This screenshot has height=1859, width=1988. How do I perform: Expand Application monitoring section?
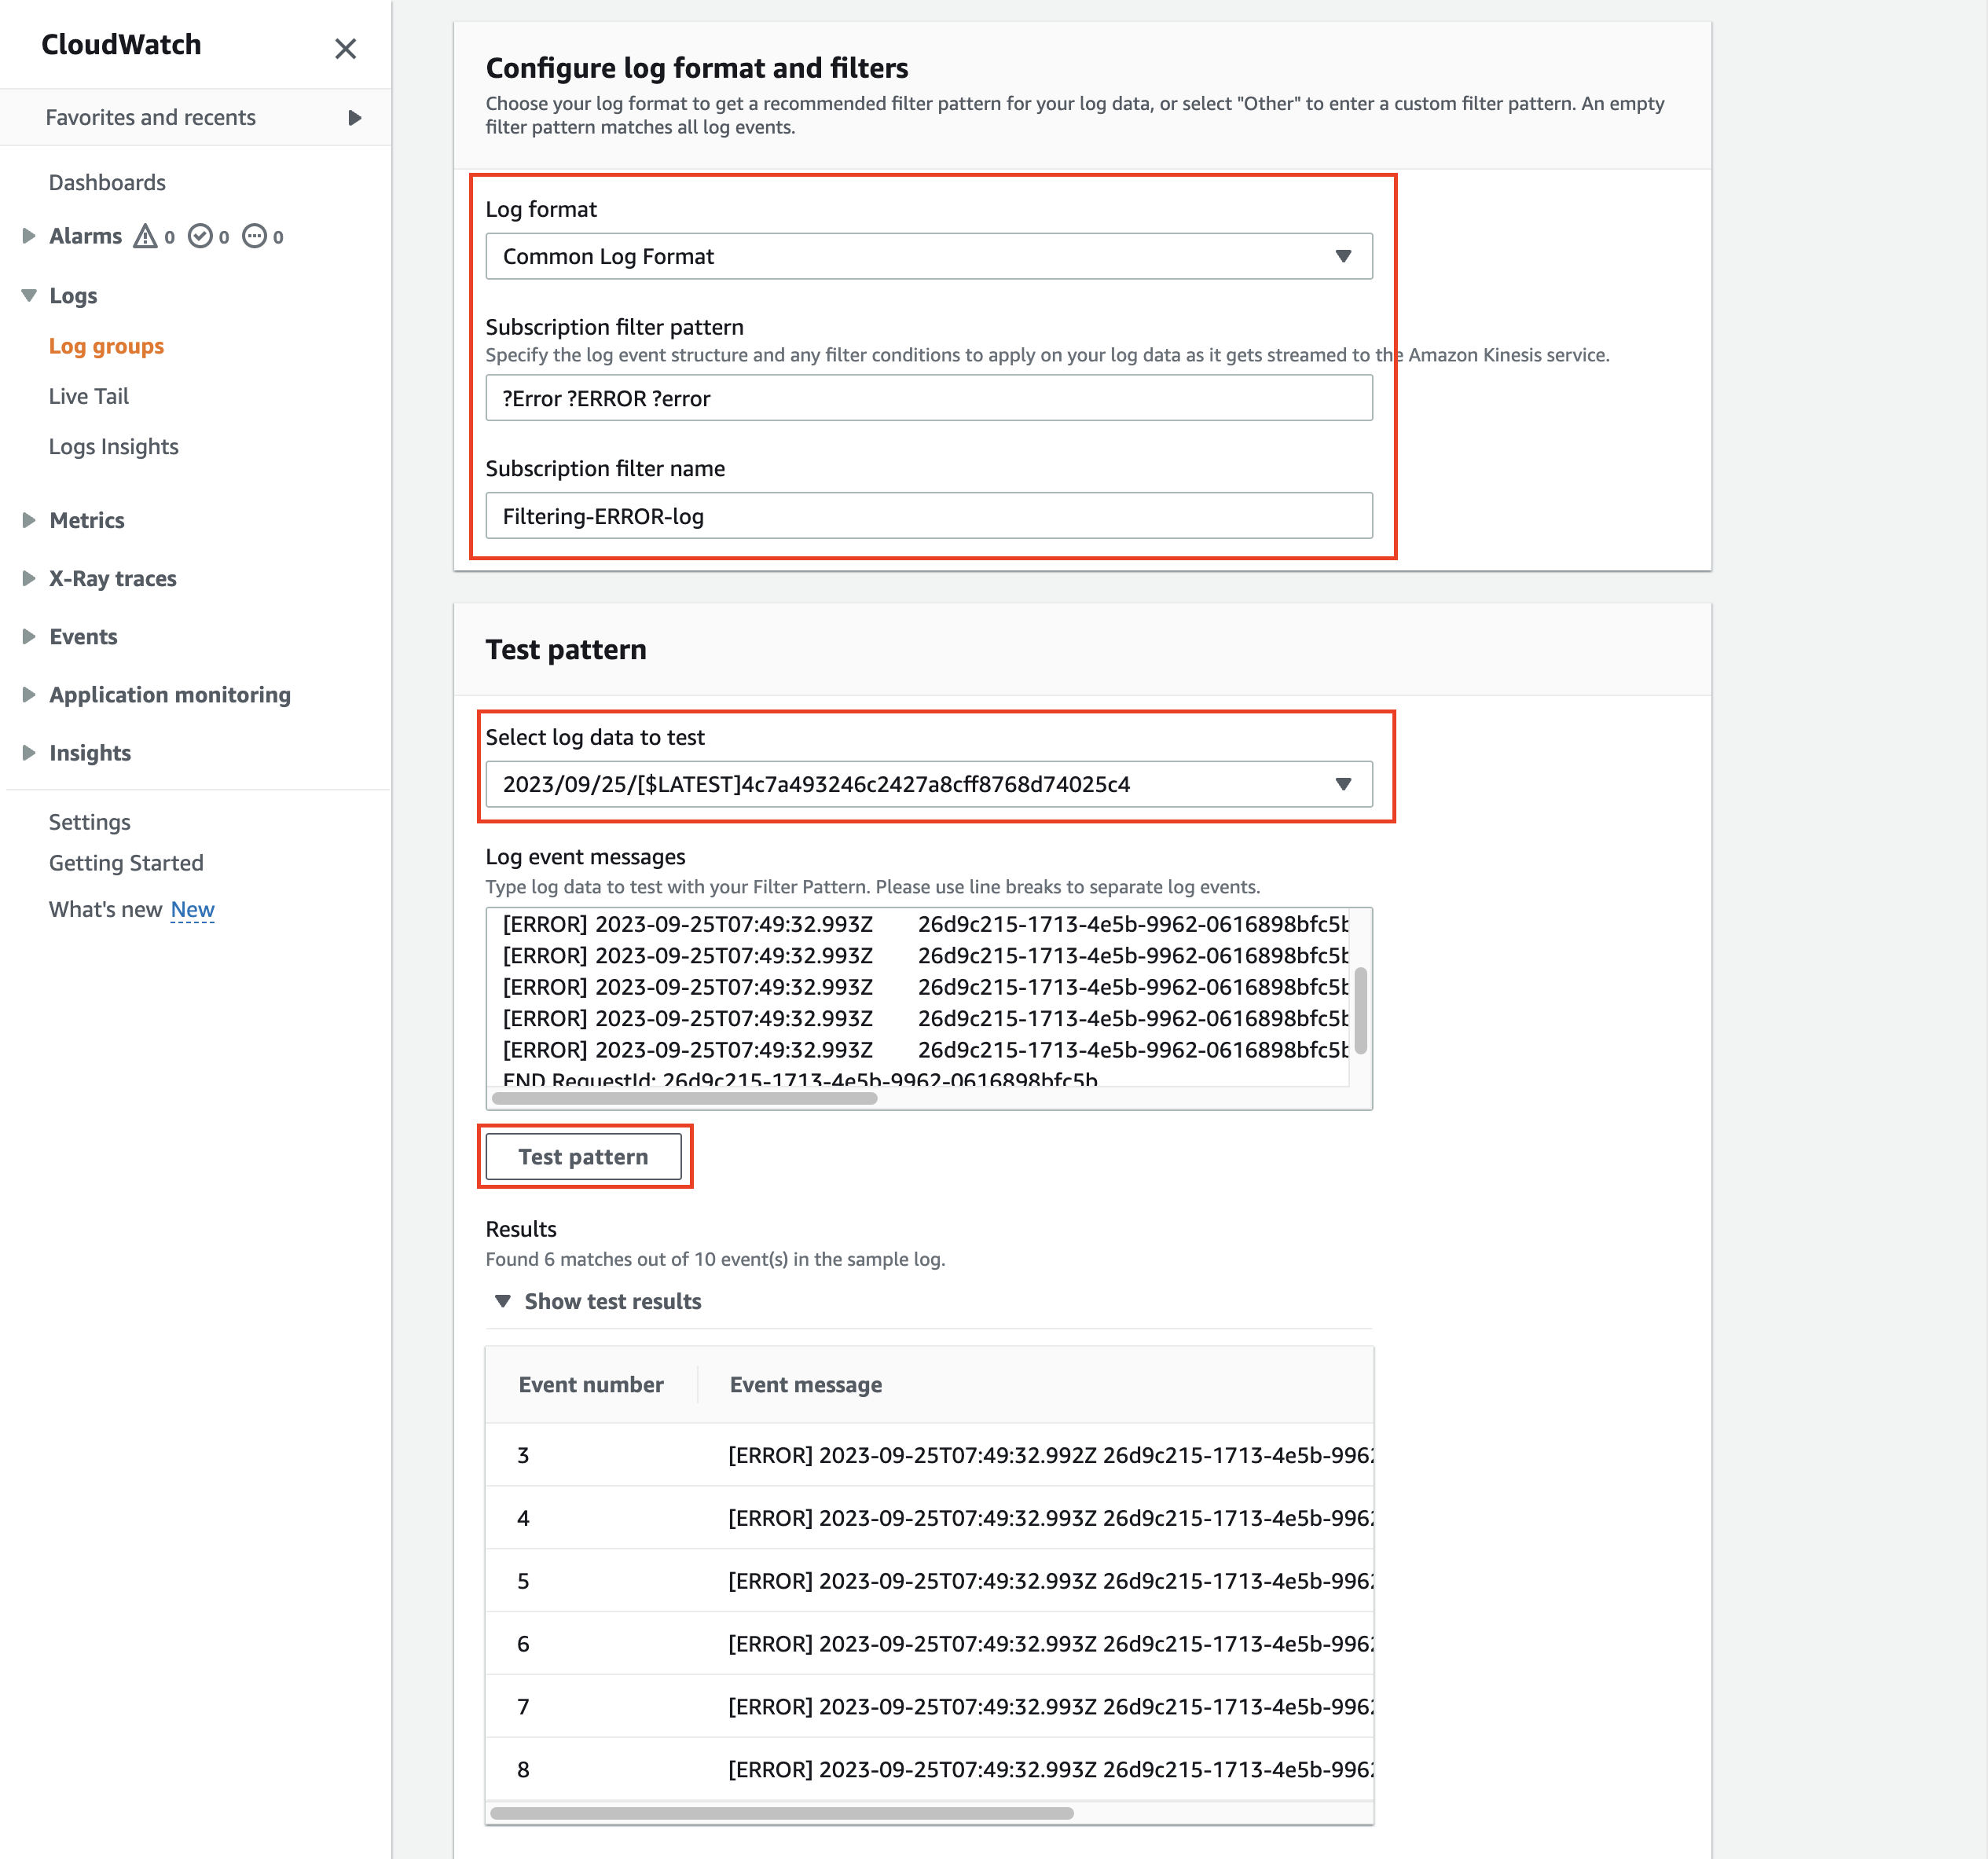point(29,695)
